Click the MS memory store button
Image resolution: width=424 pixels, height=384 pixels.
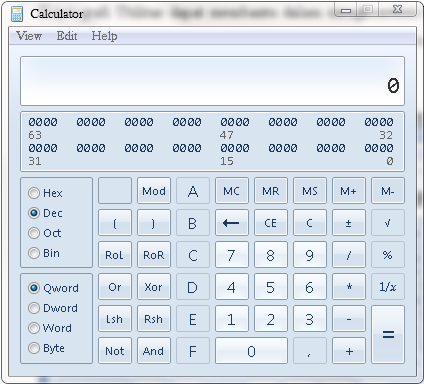click(310, 191)
